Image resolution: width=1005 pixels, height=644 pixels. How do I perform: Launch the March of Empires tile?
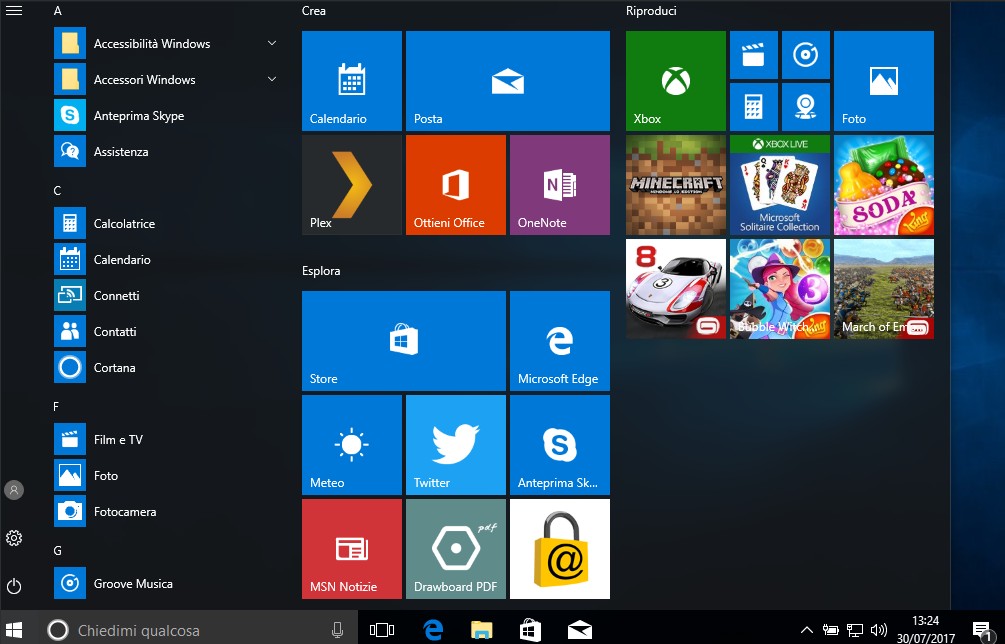(x=883, y=289)
